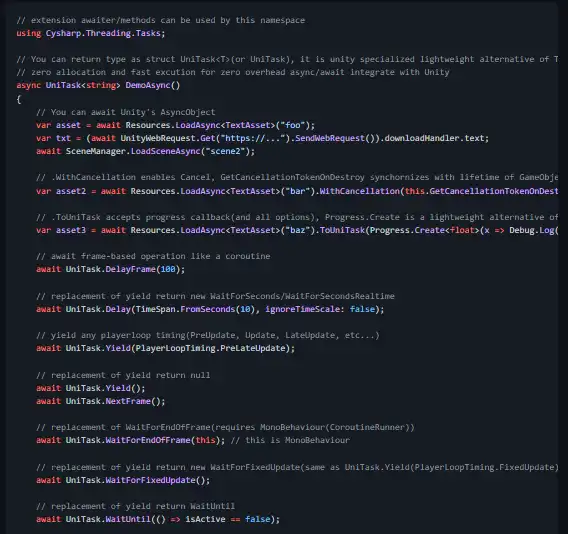Click the ToUniTask method call
The image size is (568, 534).
tap(342, 230)
